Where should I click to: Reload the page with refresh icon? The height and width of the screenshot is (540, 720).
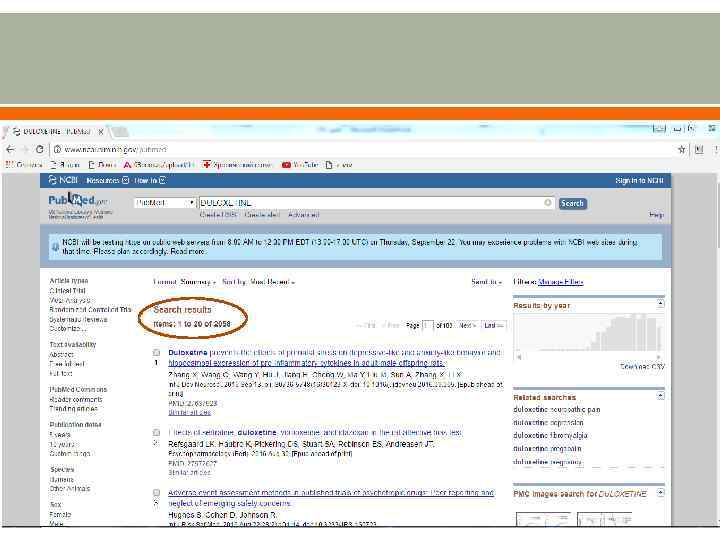[x=39, y=149]
